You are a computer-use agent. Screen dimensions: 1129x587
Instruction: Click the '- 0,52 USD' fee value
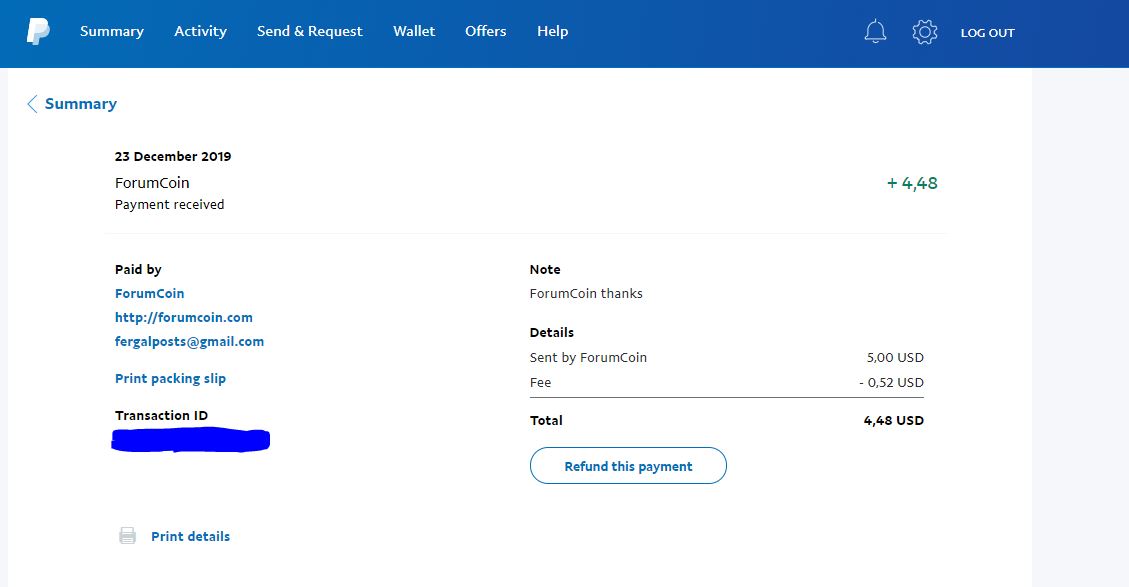pyautogui.click(x=891, y=382)
